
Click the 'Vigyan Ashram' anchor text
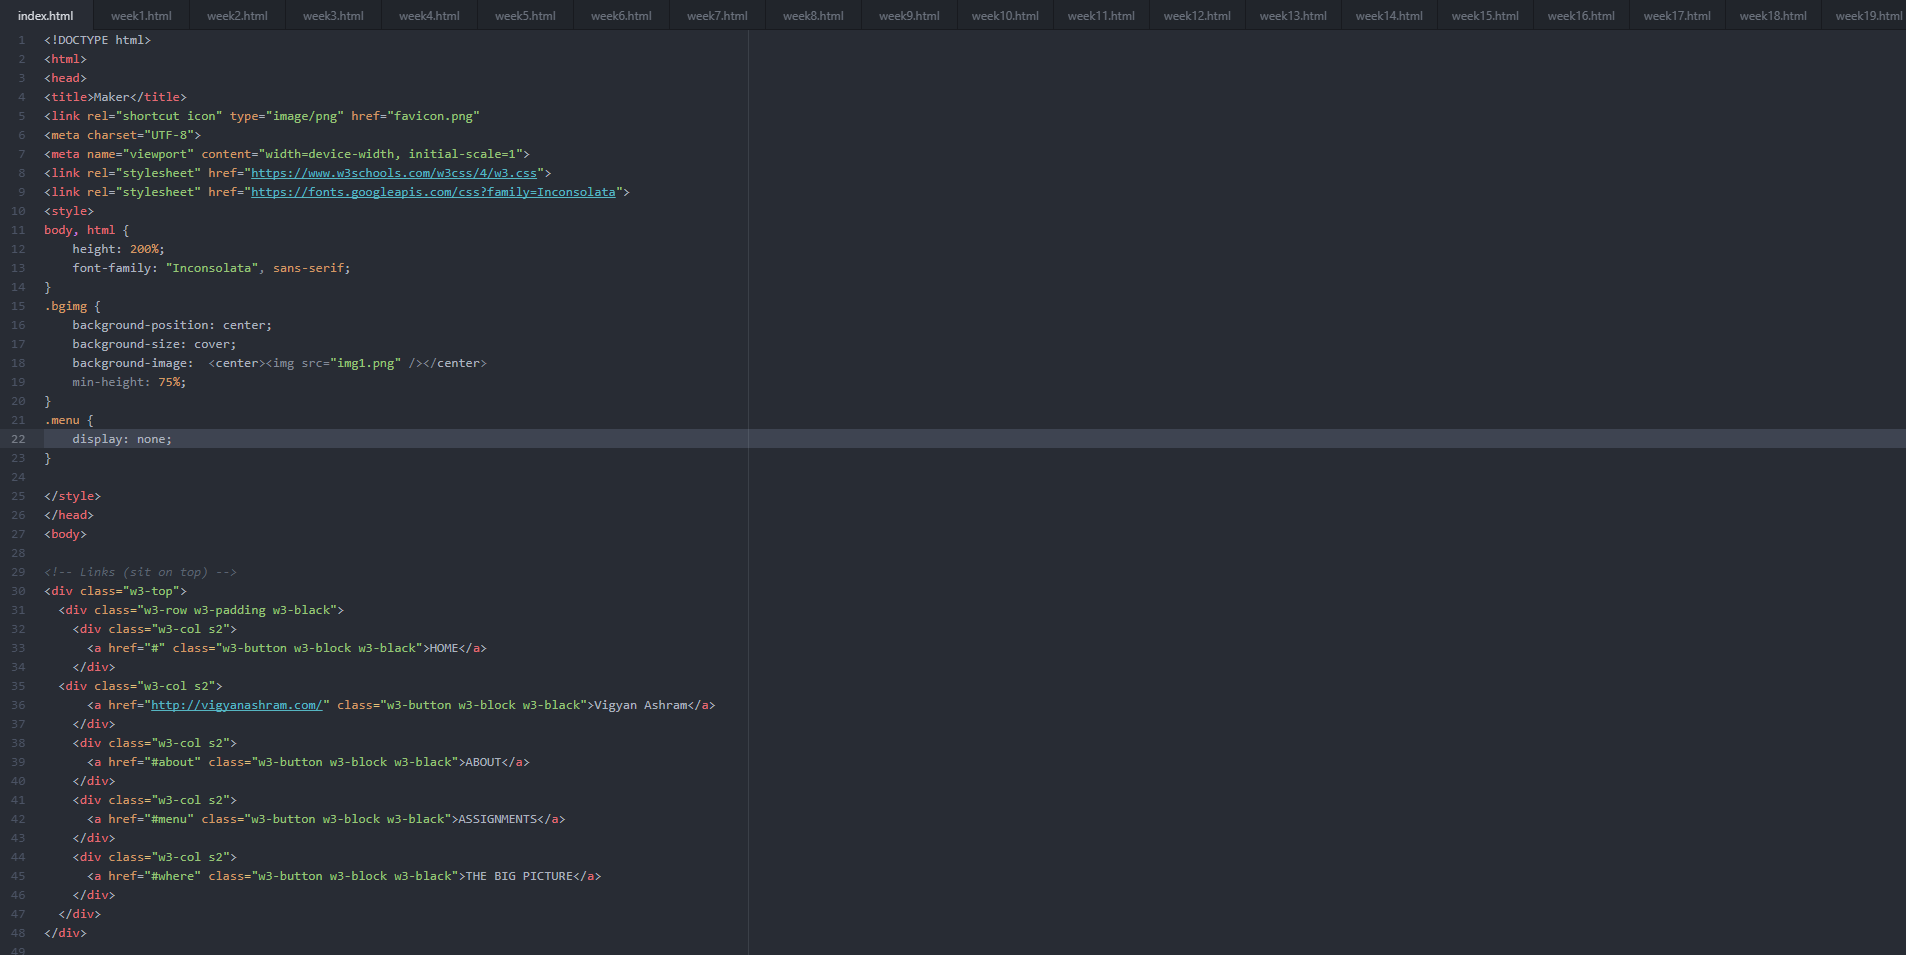(x=640, y=705)
